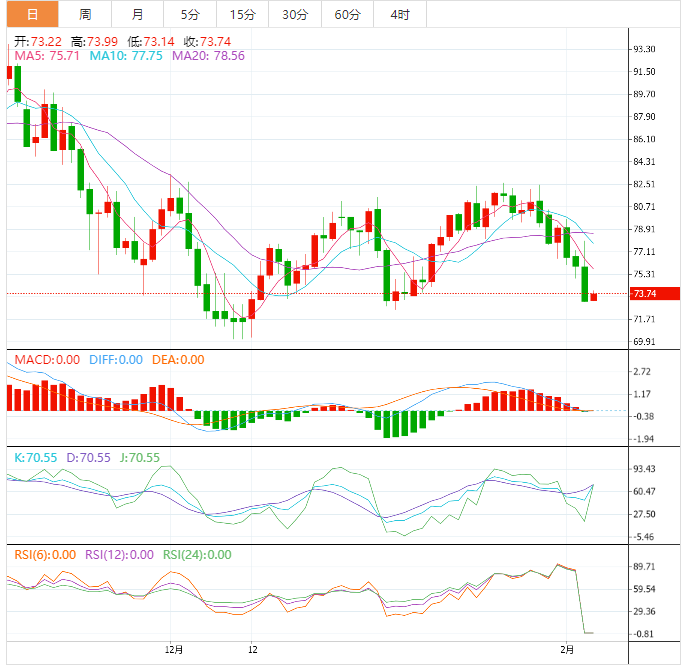Select the 周 weekly chart tab
688x668 pixels.
(85, 14)
